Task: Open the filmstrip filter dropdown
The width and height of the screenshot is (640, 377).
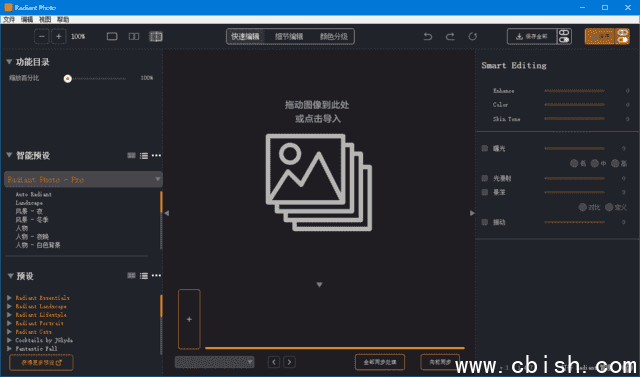Action: [x=215, y=362]
